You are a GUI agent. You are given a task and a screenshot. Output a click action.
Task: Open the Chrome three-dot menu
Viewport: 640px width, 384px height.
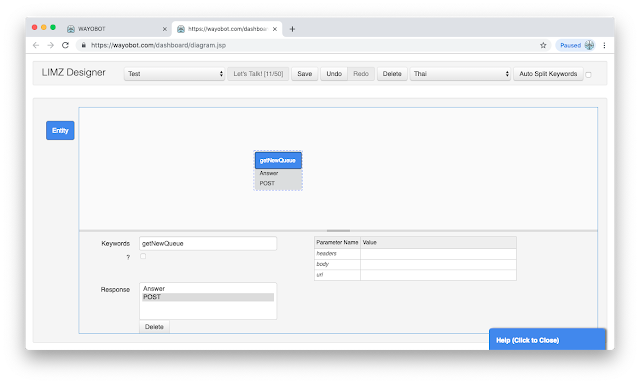[604, 45]
